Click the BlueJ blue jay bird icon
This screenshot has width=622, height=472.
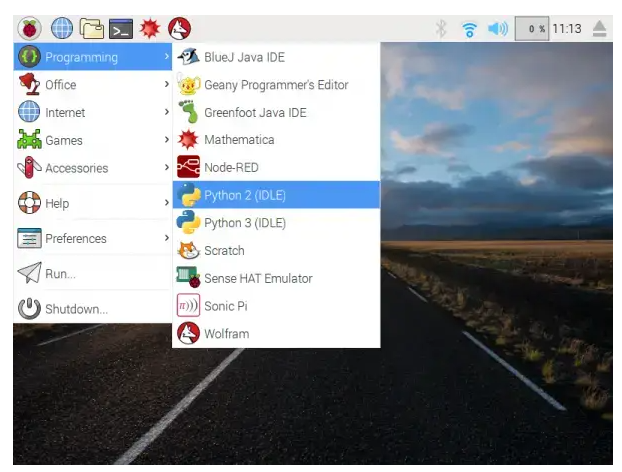point(188,57)
